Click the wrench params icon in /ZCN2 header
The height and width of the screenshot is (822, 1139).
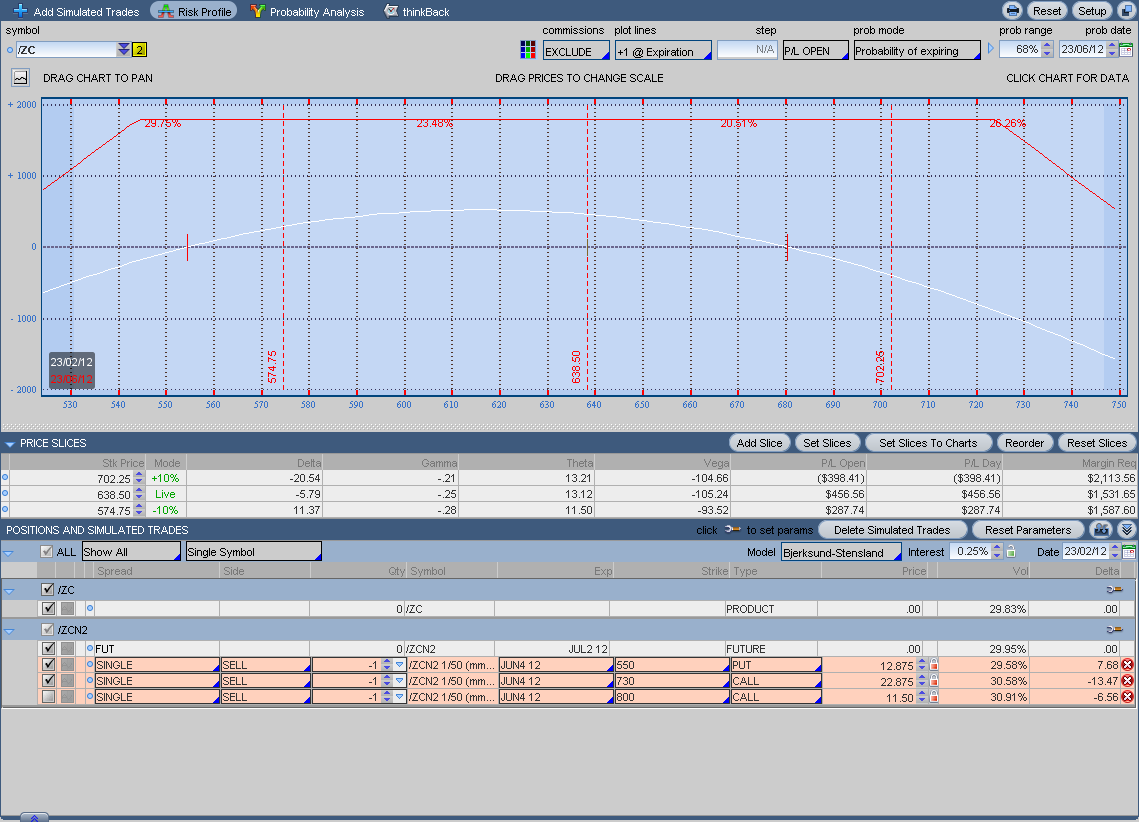[x=1115, y=630]
